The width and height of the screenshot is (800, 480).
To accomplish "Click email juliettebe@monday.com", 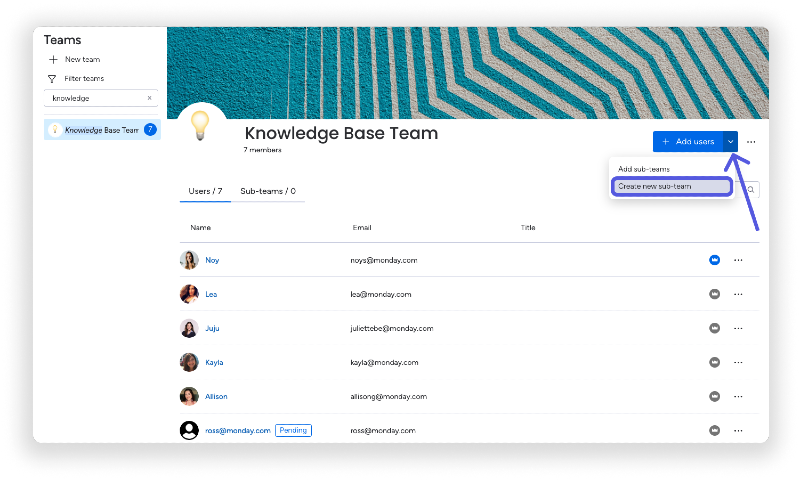I will pyautogui.click(x=392, y=329).
